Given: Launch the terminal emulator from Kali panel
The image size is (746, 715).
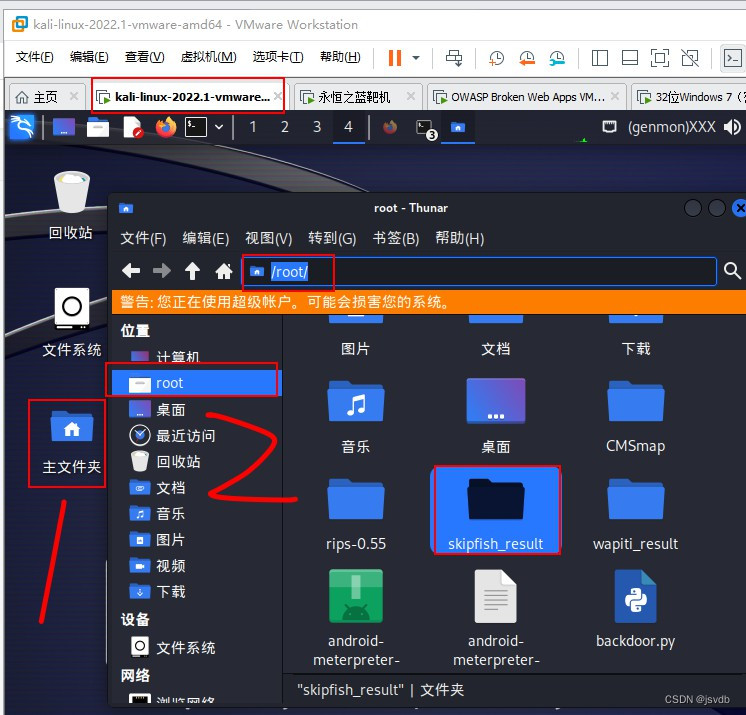Looking at the screenshot, I should (x=196, y=127).
